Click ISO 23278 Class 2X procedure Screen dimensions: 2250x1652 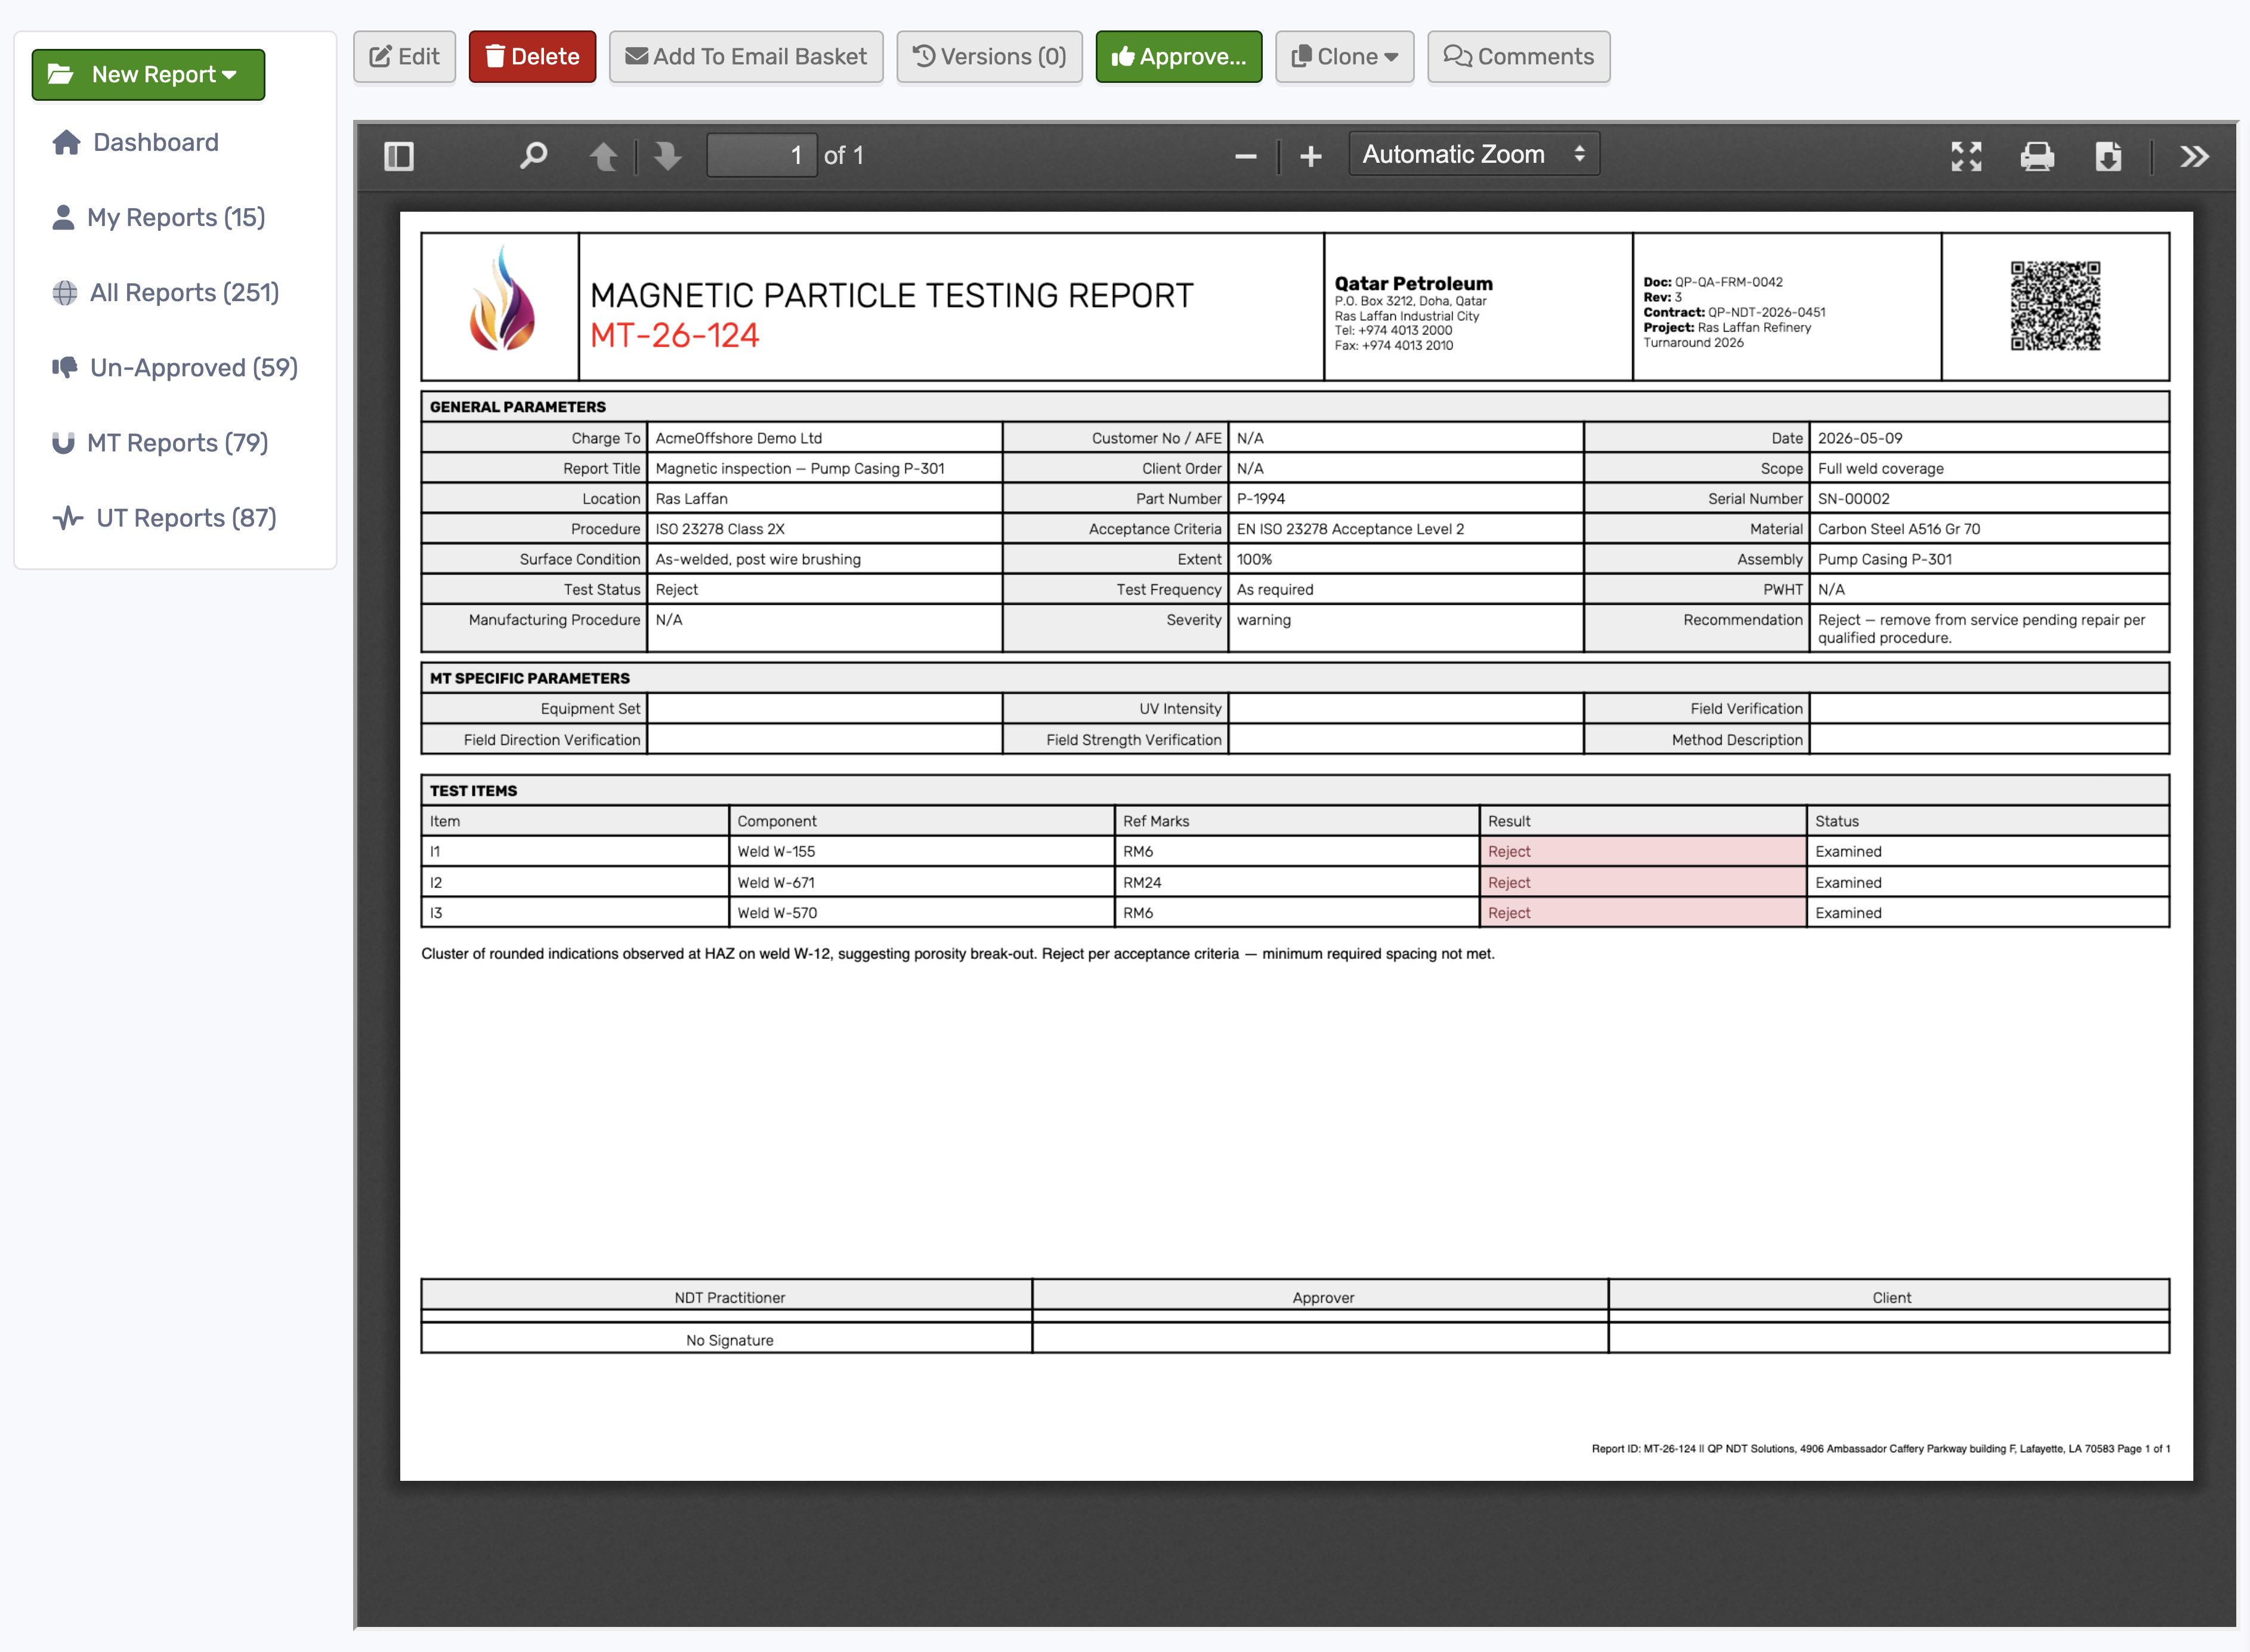tap(719, 529)
